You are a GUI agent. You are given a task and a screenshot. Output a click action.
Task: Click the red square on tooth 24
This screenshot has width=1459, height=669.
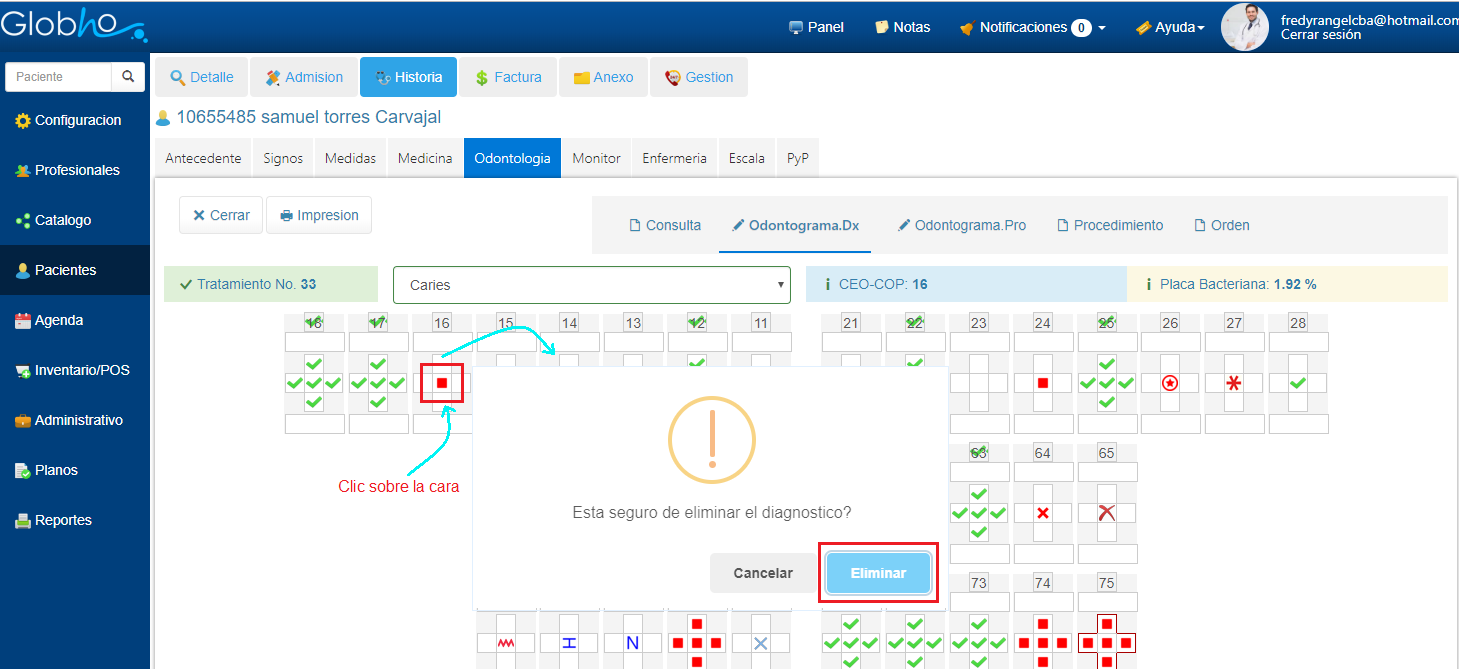pyautogui.click(x=1042, y=383)
